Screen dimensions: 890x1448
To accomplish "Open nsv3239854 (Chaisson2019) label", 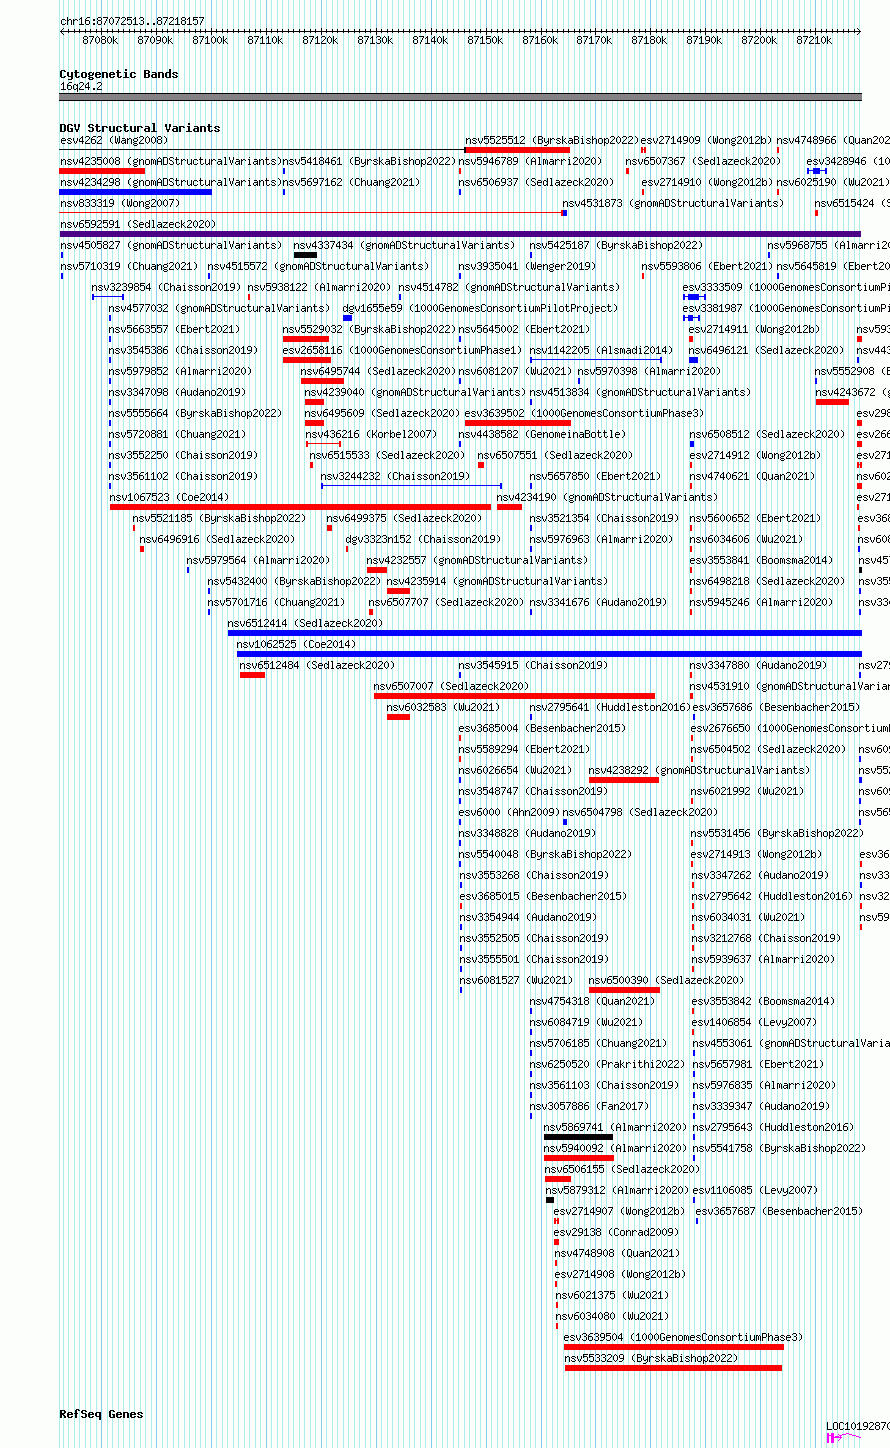I will point(166,287).
